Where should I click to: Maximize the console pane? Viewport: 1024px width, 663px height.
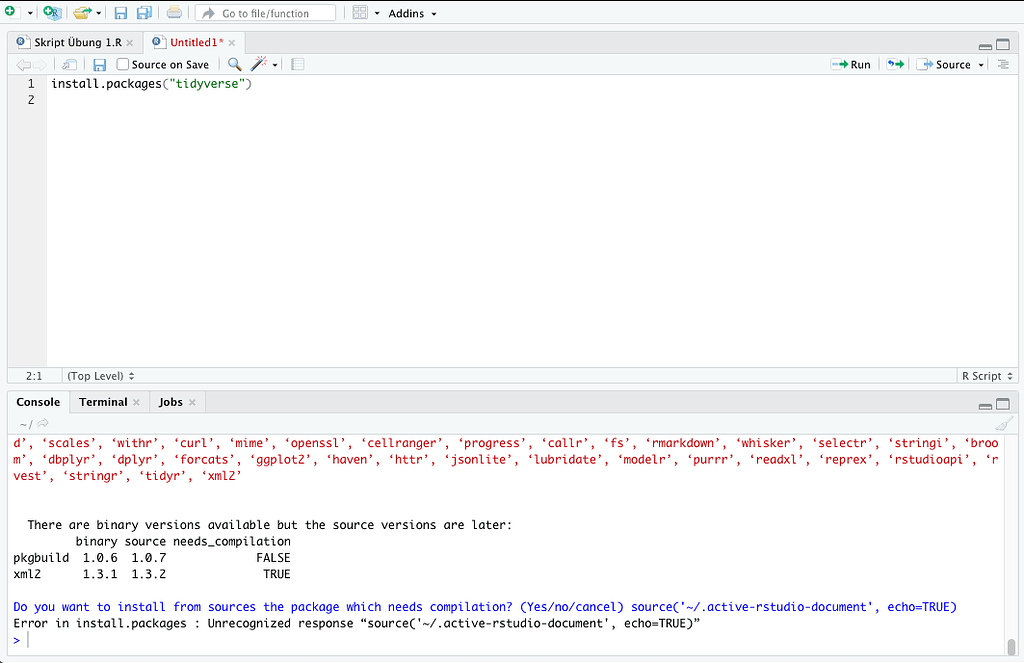1003,404
